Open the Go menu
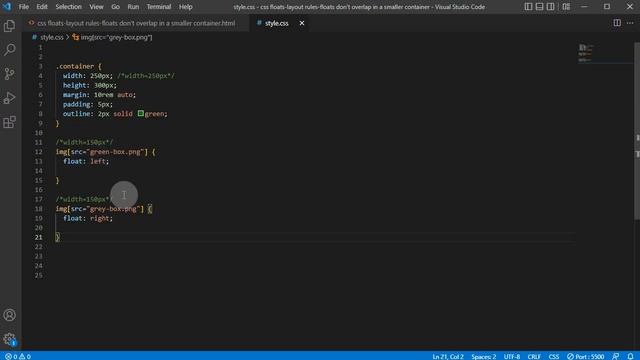This screenshot has width=640, height=360. [116, 7]
